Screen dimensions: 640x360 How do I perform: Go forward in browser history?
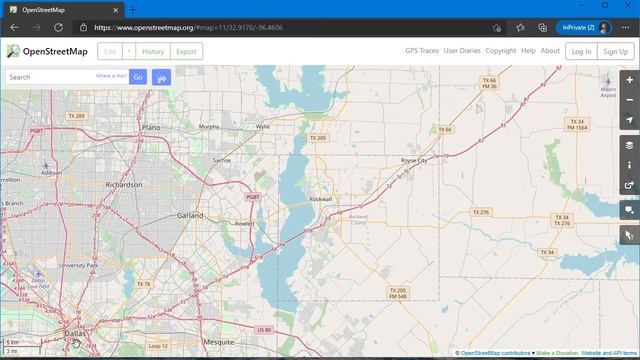click(x=37, y=28)
